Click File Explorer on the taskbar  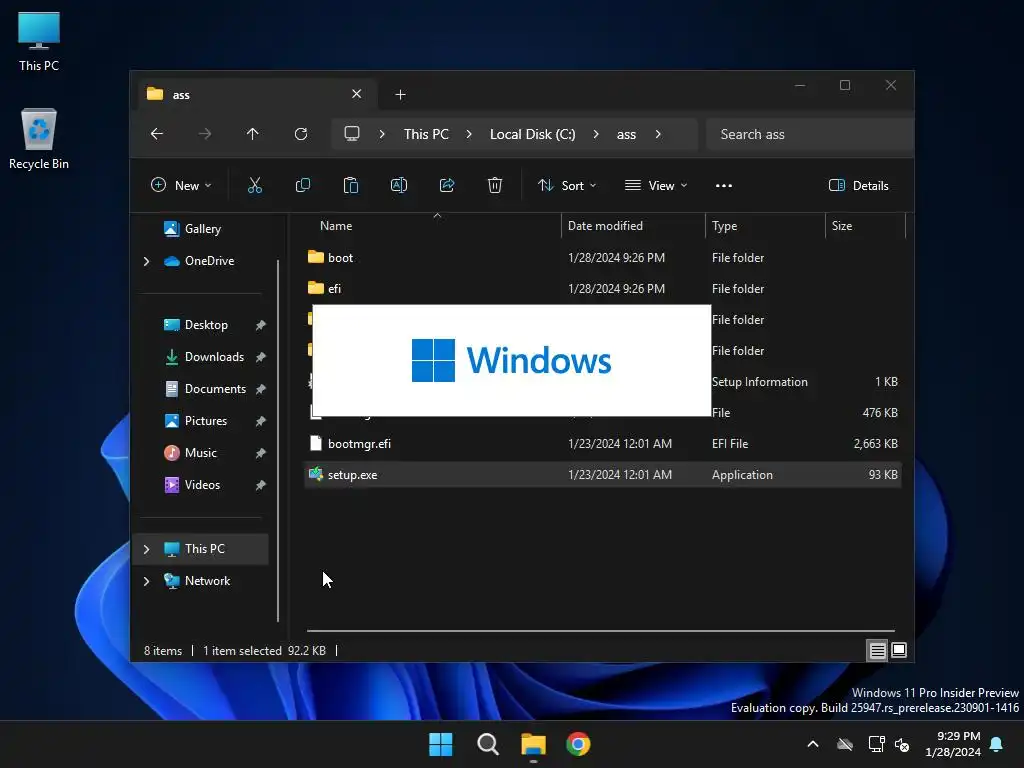pyautogui.click(x=533, y=744)
